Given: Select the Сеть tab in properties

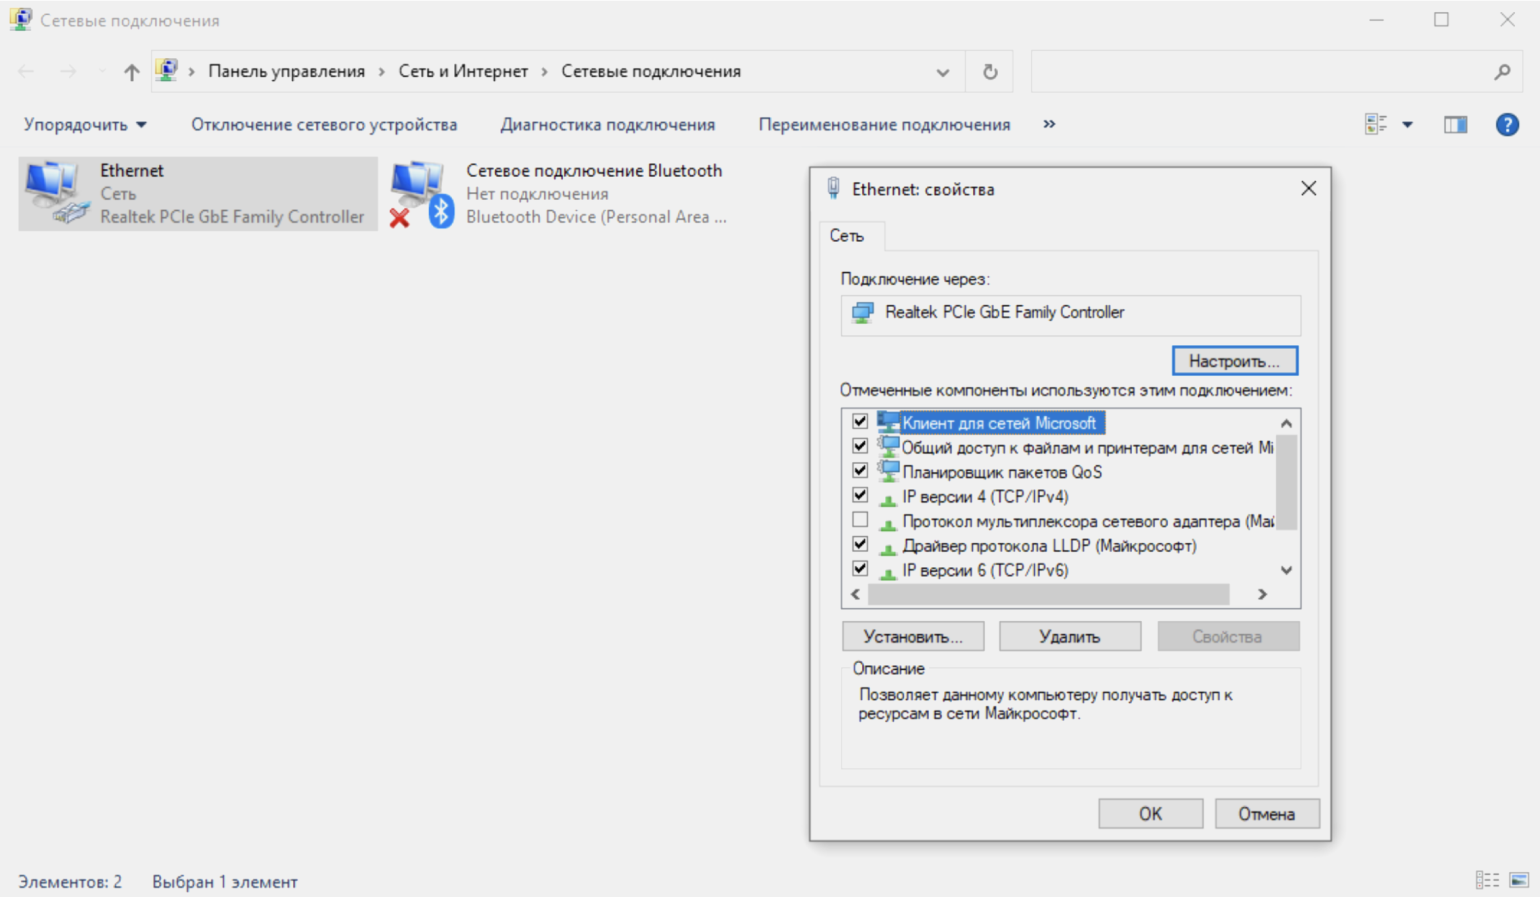Looking at the screenshot, I should tap(846, 236).
